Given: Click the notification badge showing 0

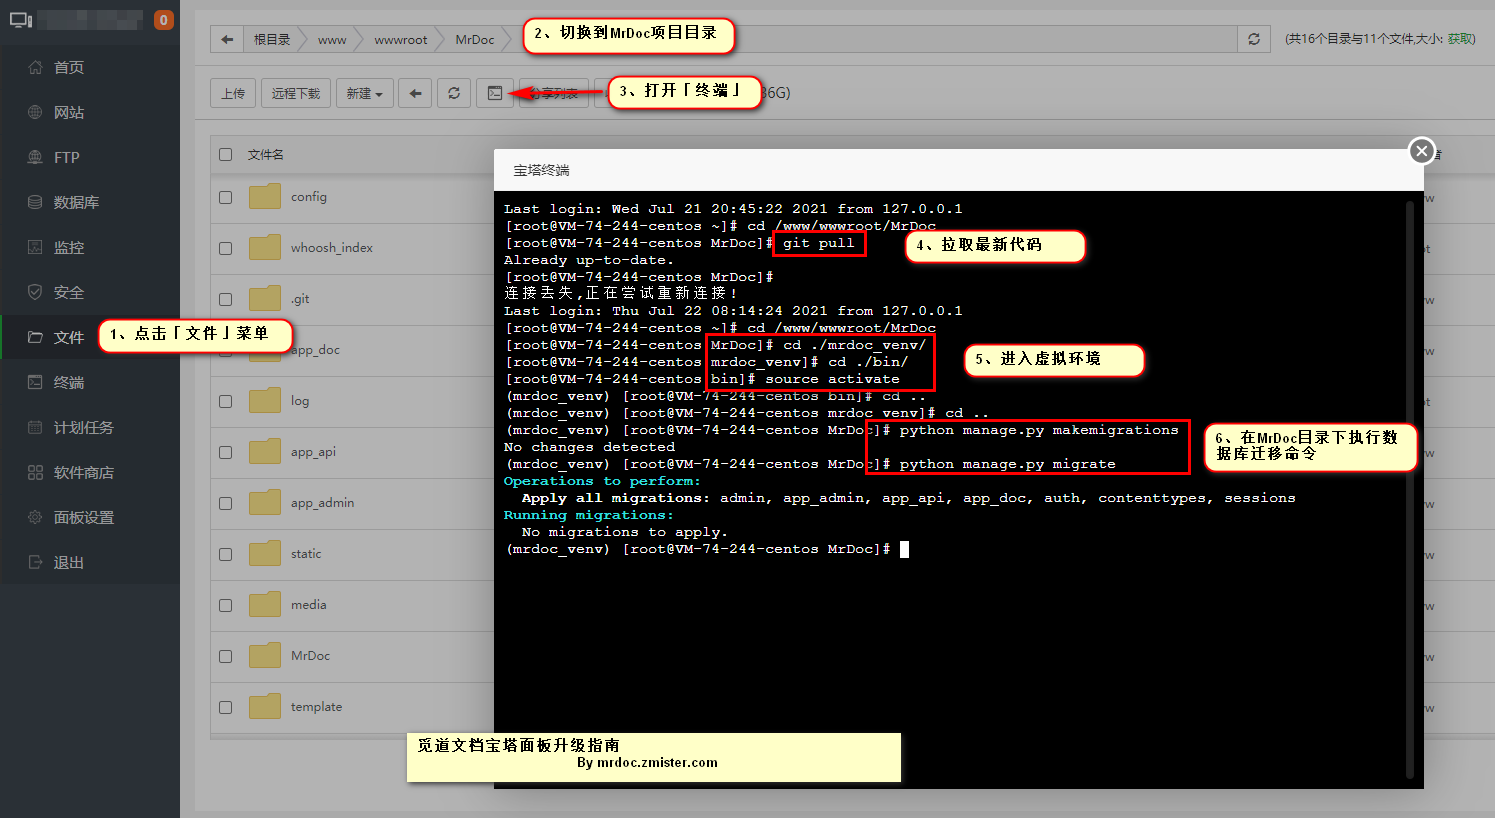Looking at the screenshot, I should [x=164, y=20].
